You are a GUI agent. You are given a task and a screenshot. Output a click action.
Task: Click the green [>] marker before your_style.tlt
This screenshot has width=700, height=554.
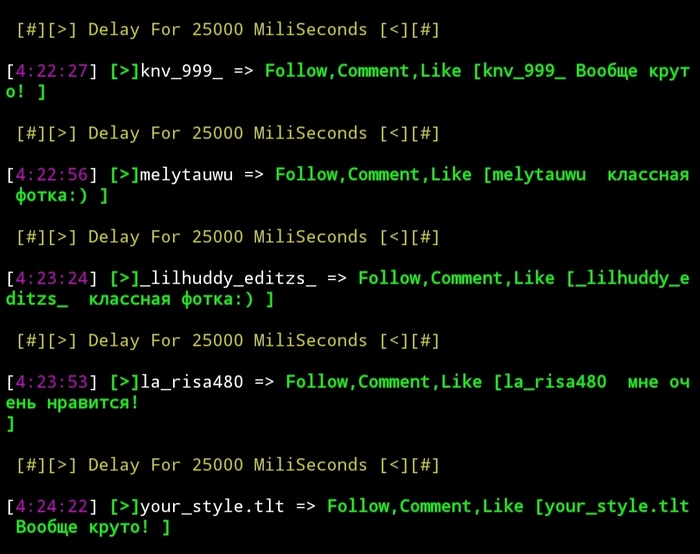[x=125, y=507]
